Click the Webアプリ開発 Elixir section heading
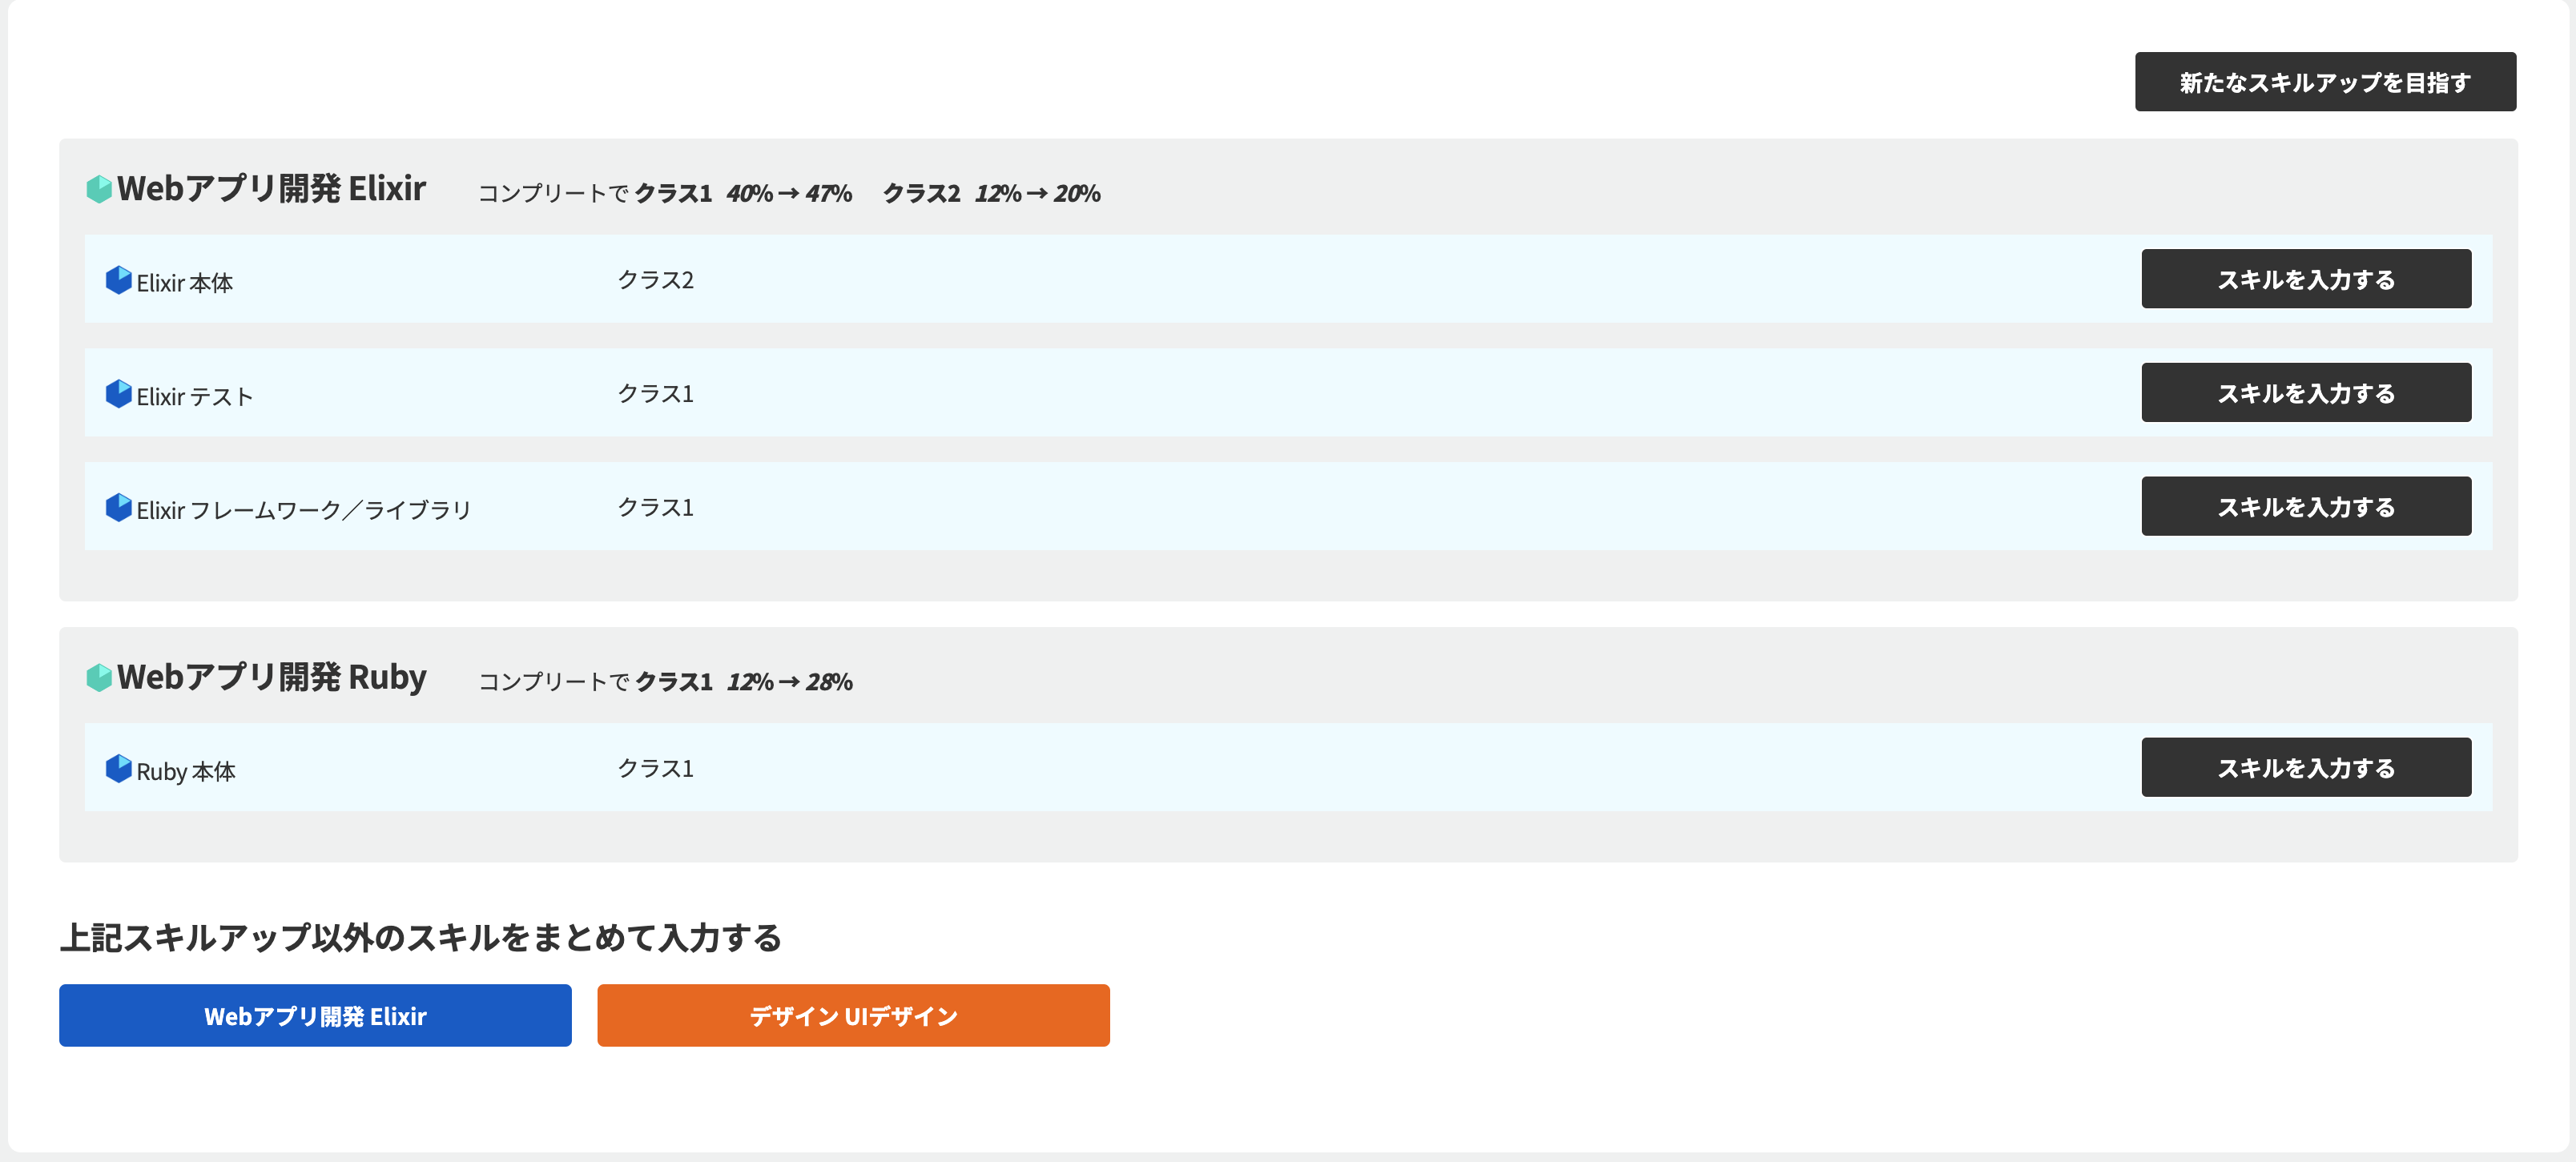The image size is (2576, 1162). (x=271, y=189)
